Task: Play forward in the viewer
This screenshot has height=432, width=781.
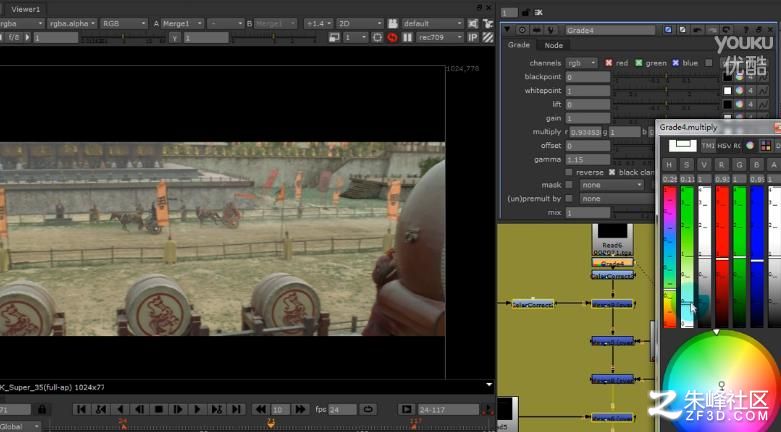Action: (x=197, y=409)
